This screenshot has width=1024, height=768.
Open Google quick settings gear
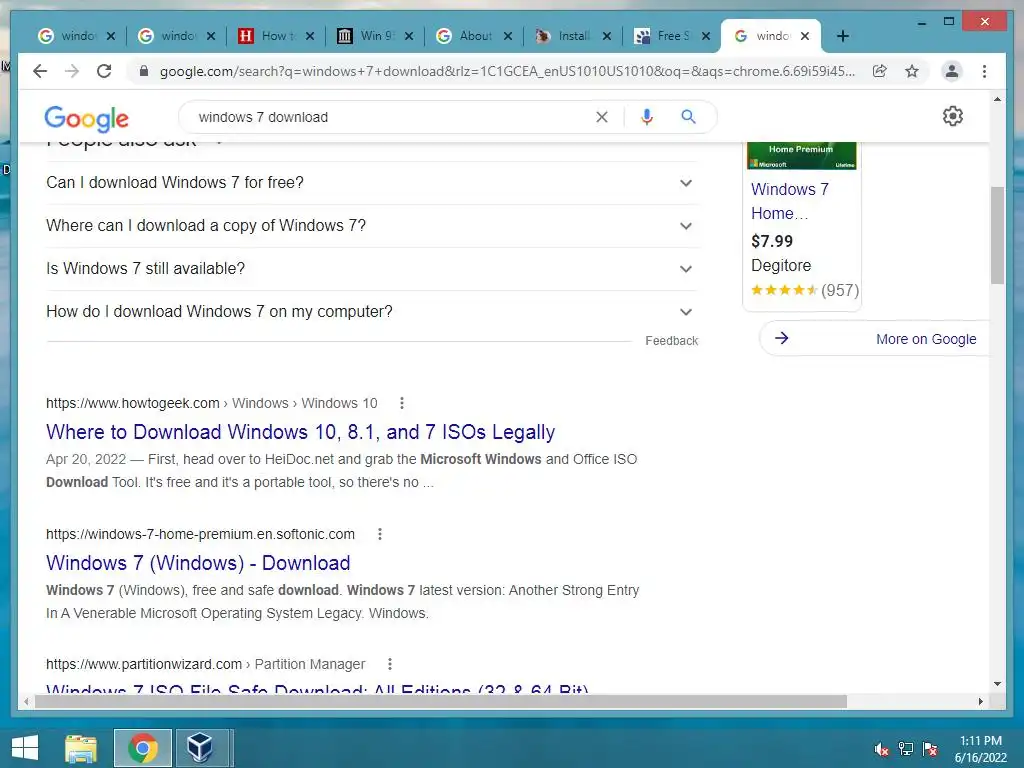[953, 116]
